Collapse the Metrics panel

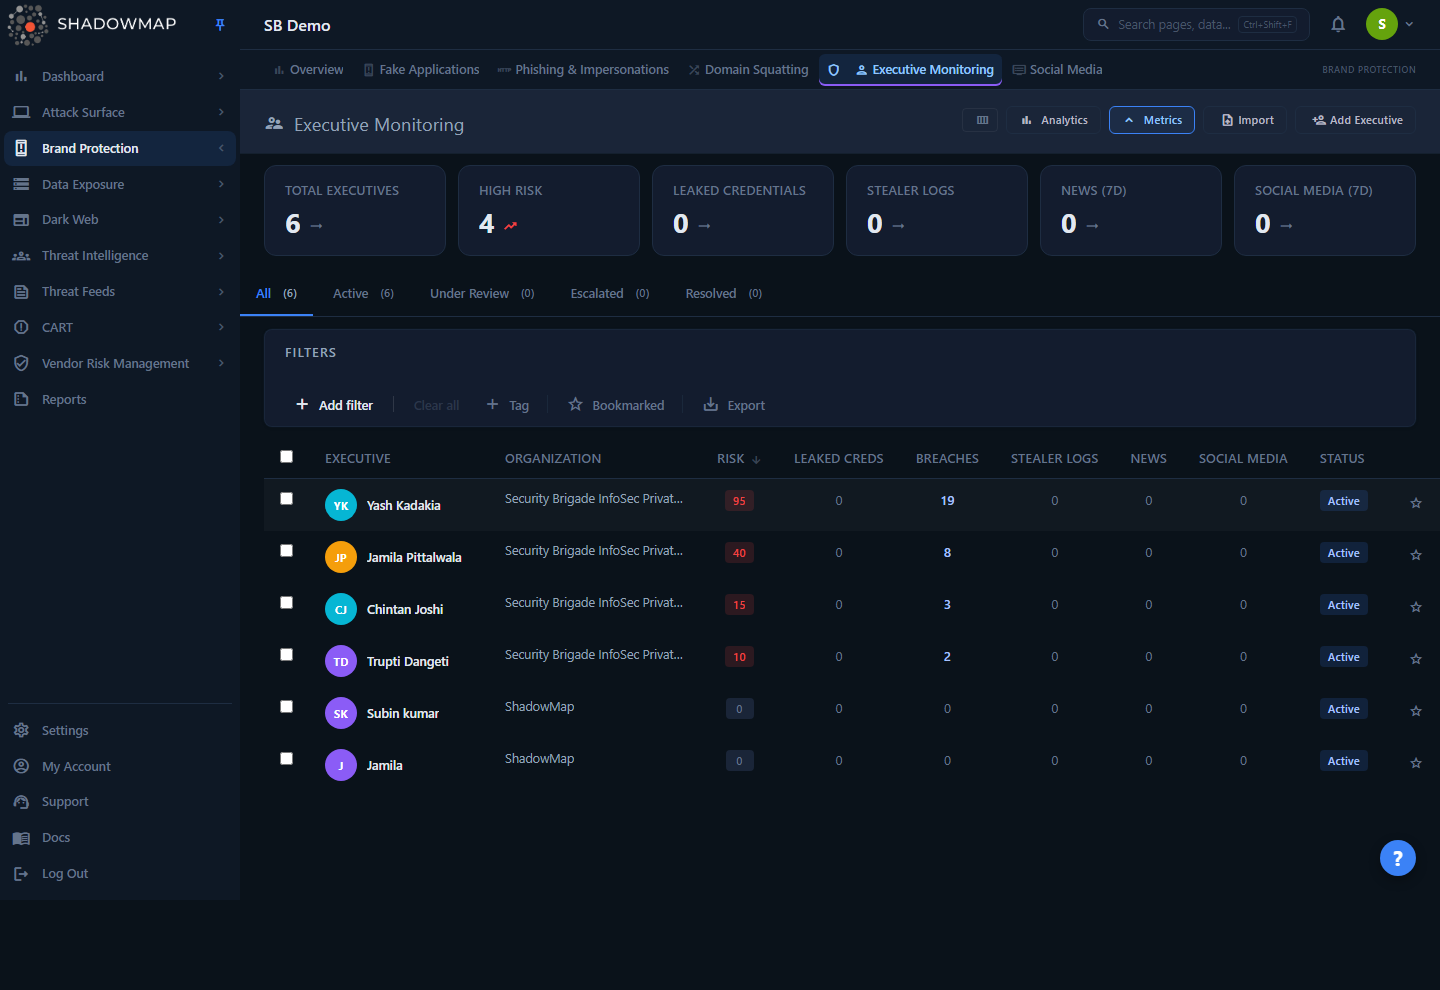click(1152, 120)
